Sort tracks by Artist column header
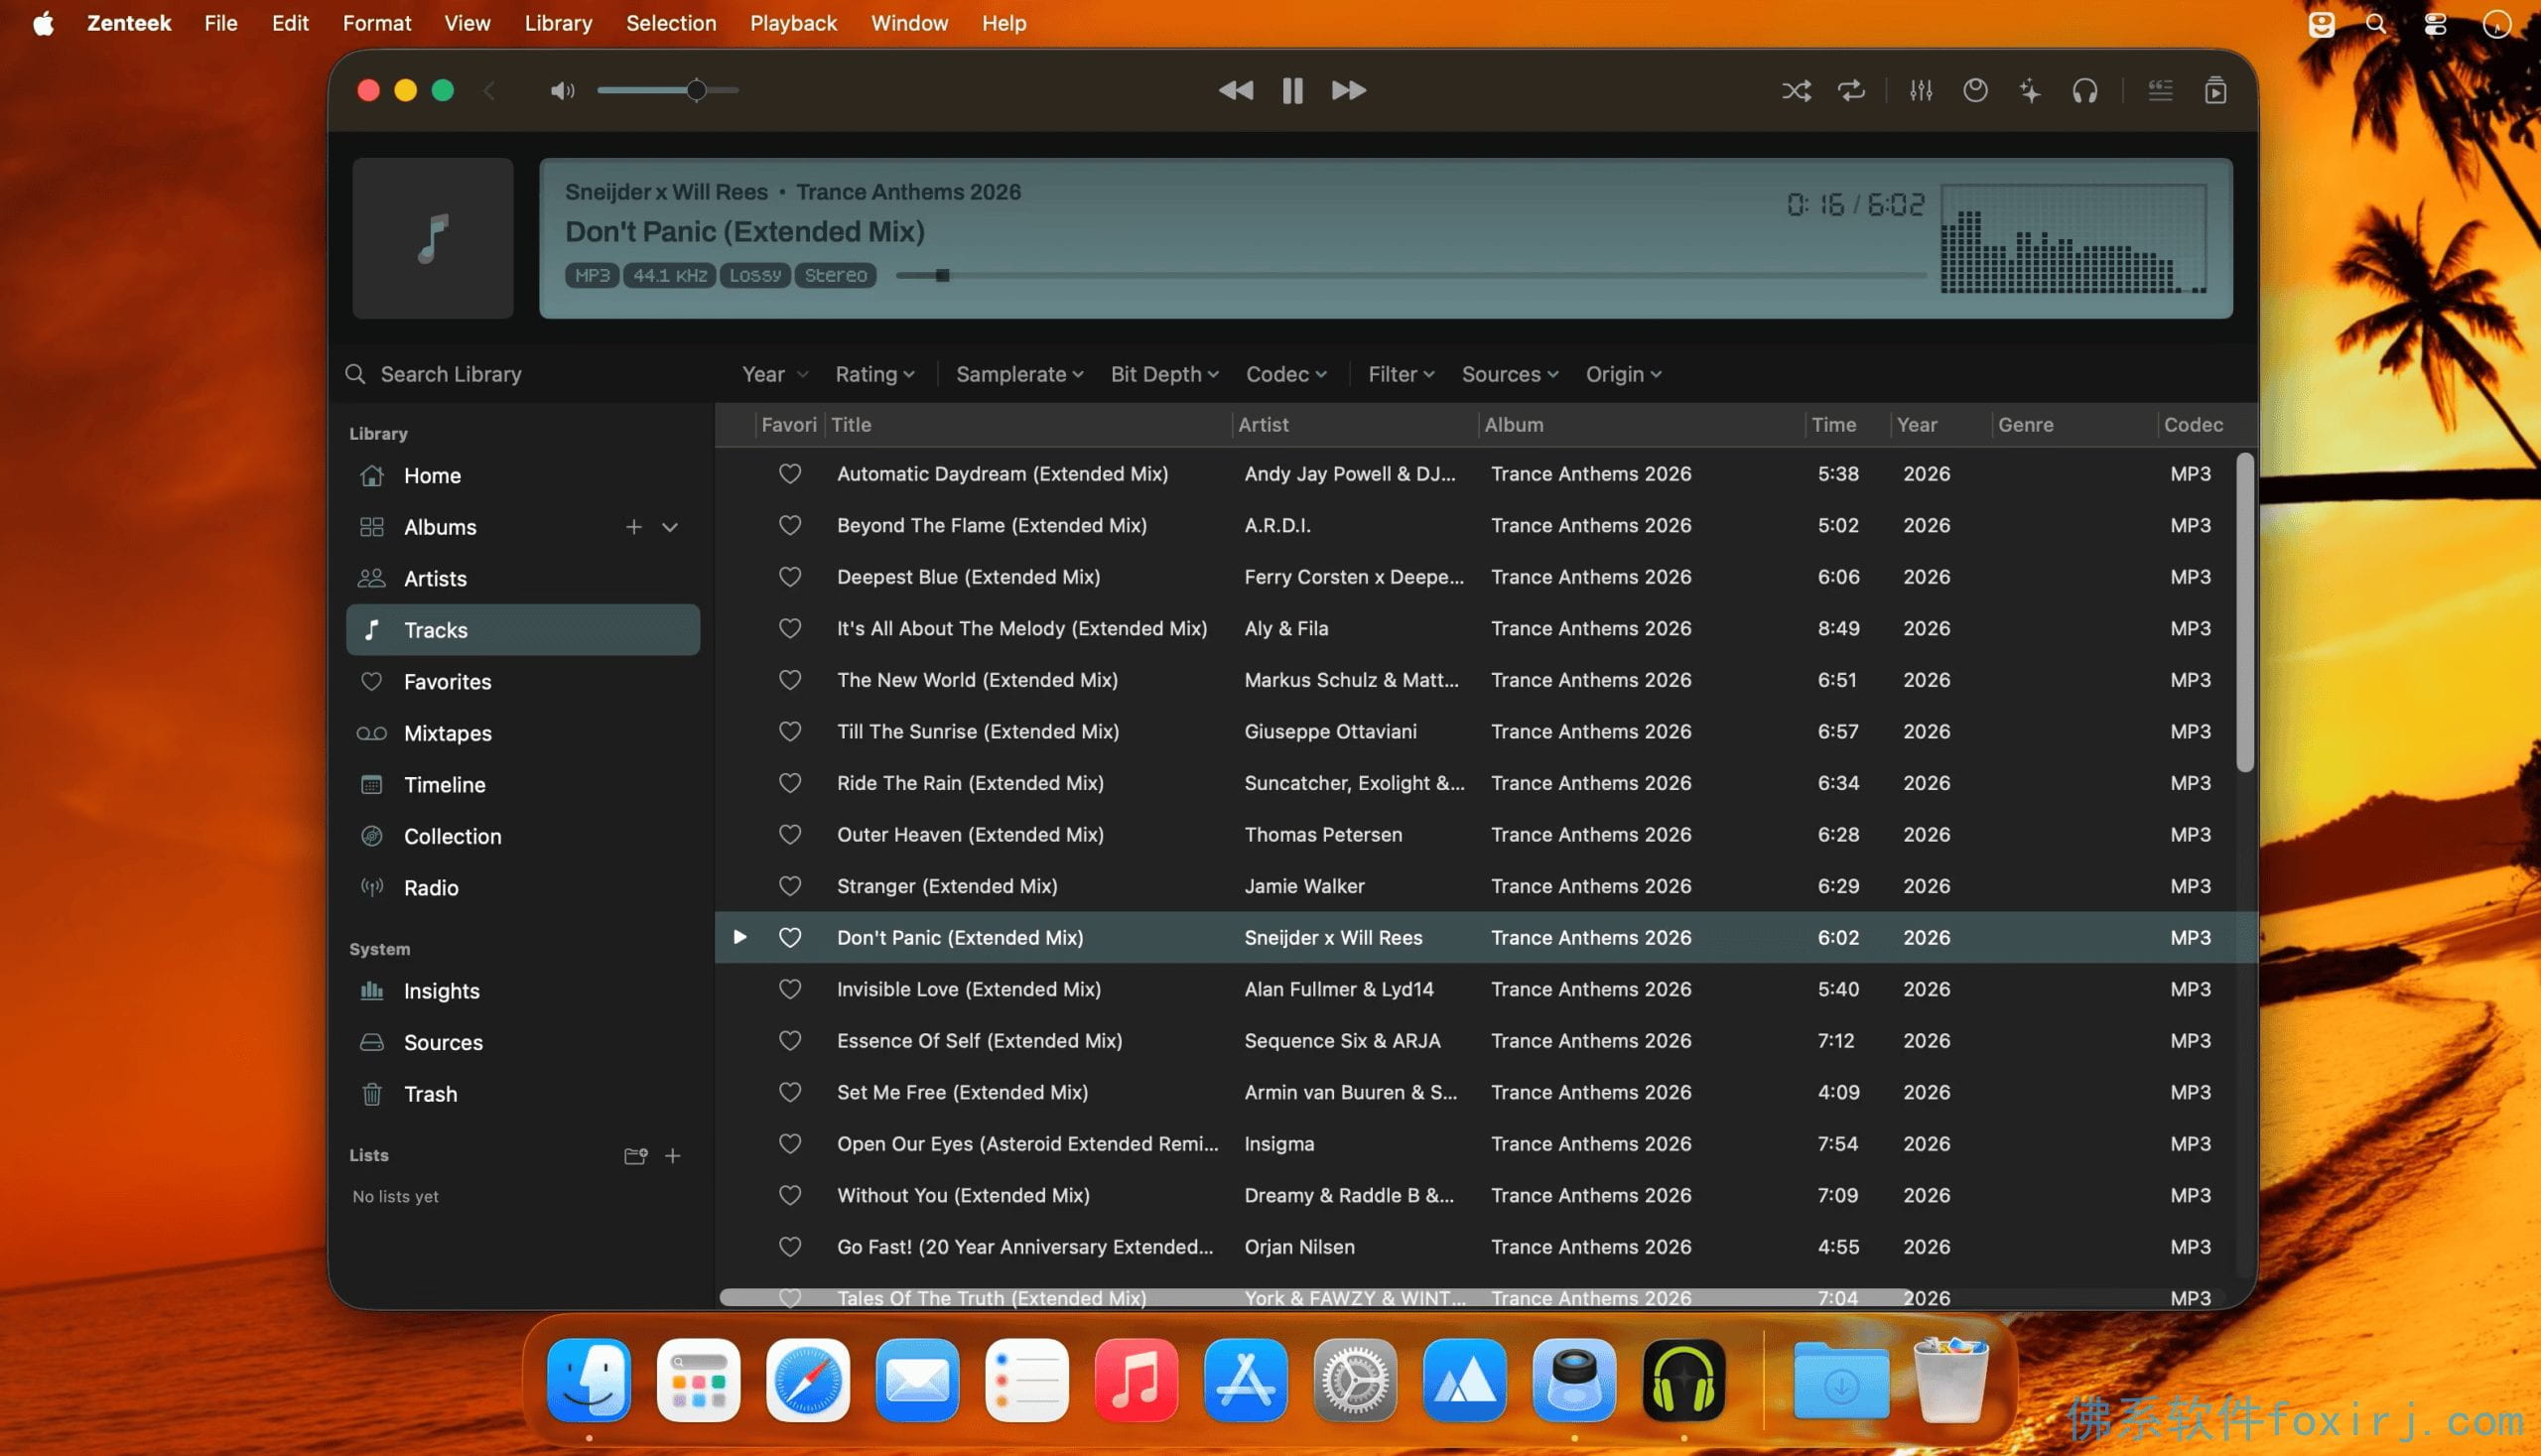Screen dimensions: 2541x1456 coord(1355,425)
